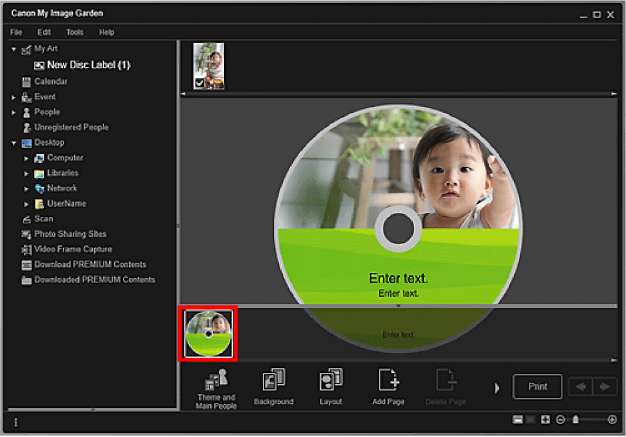The image size is (626, 437).
Task: Click the Print button
Action: (x=537, y=386)
